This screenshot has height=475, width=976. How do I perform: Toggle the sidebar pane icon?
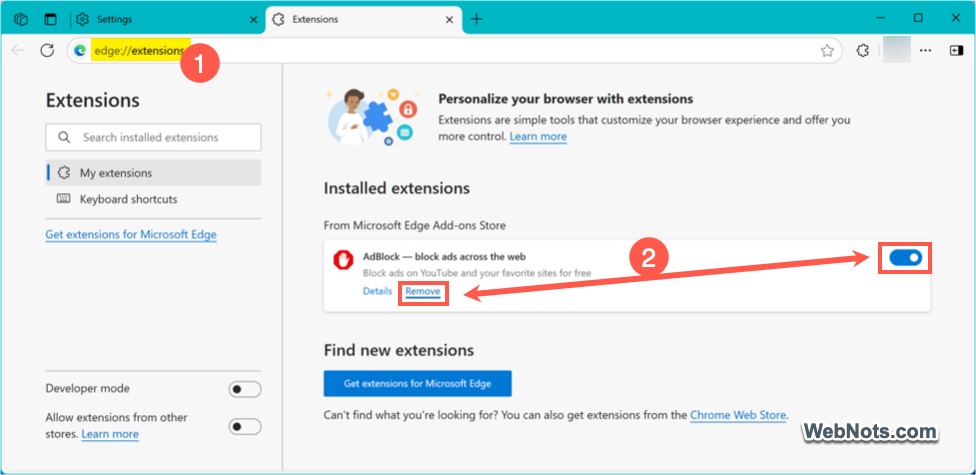click(957, 51)
